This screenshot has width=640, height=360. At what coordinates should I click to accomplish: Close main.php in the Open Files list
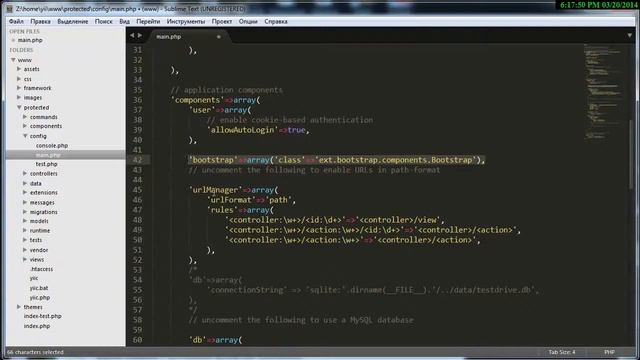click(13, 40)
